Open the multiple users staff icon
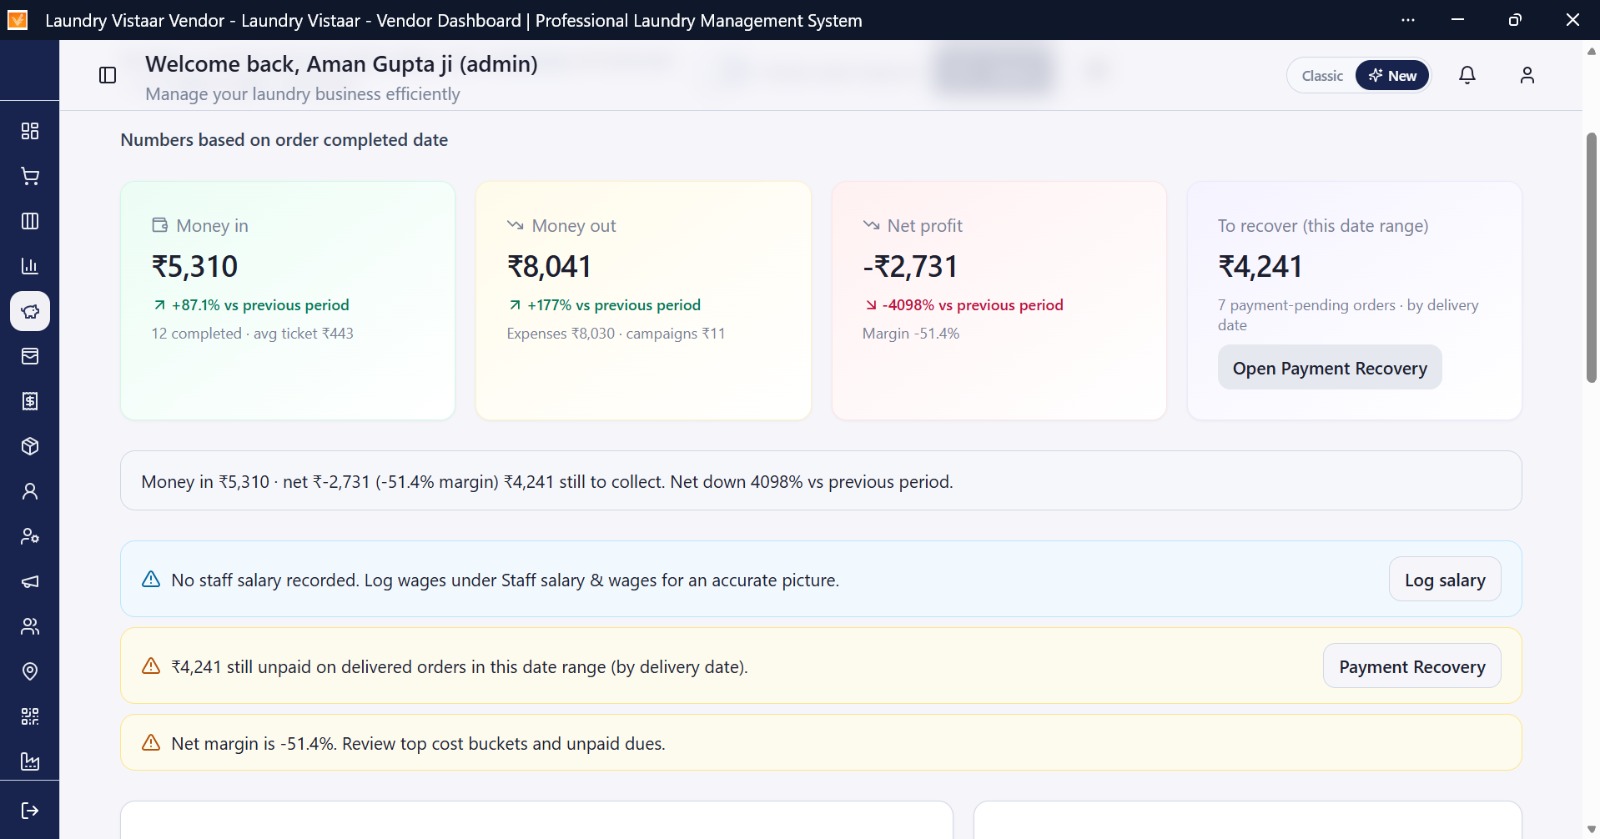This screenshot has height=839, width=1600. tap(30, 626)
